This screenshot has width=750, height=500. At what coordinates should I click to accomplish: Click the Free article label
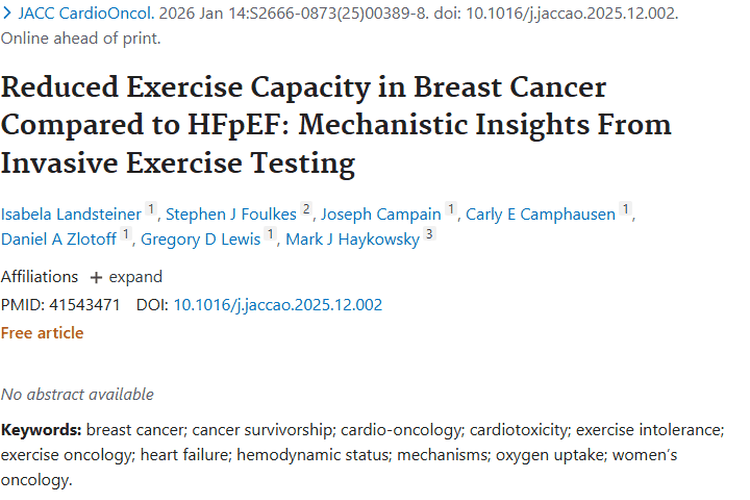pos(42,333)
